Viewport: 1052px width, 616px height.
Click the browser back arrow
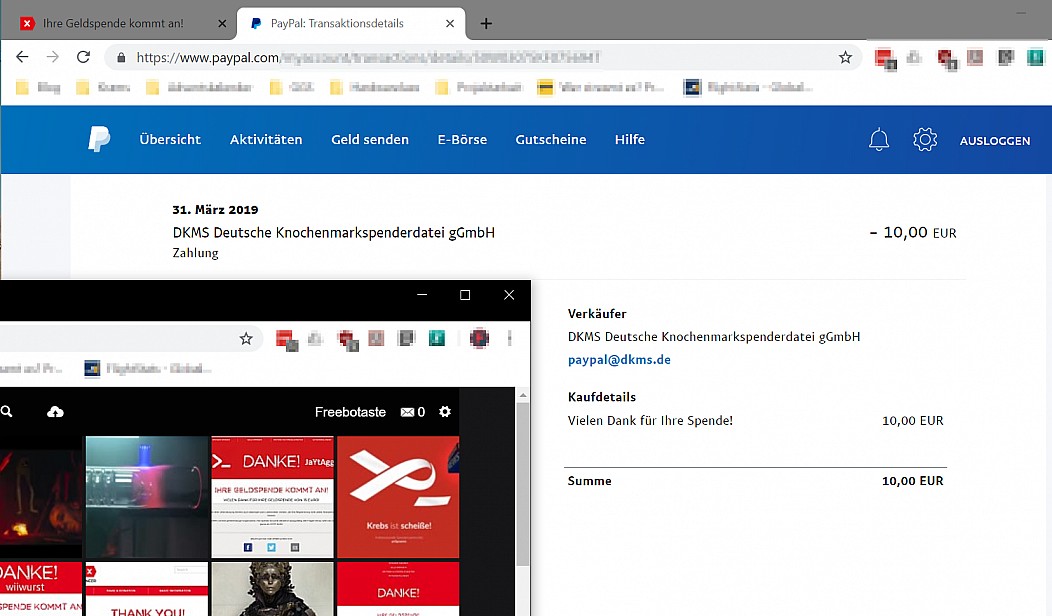[22, 57]
